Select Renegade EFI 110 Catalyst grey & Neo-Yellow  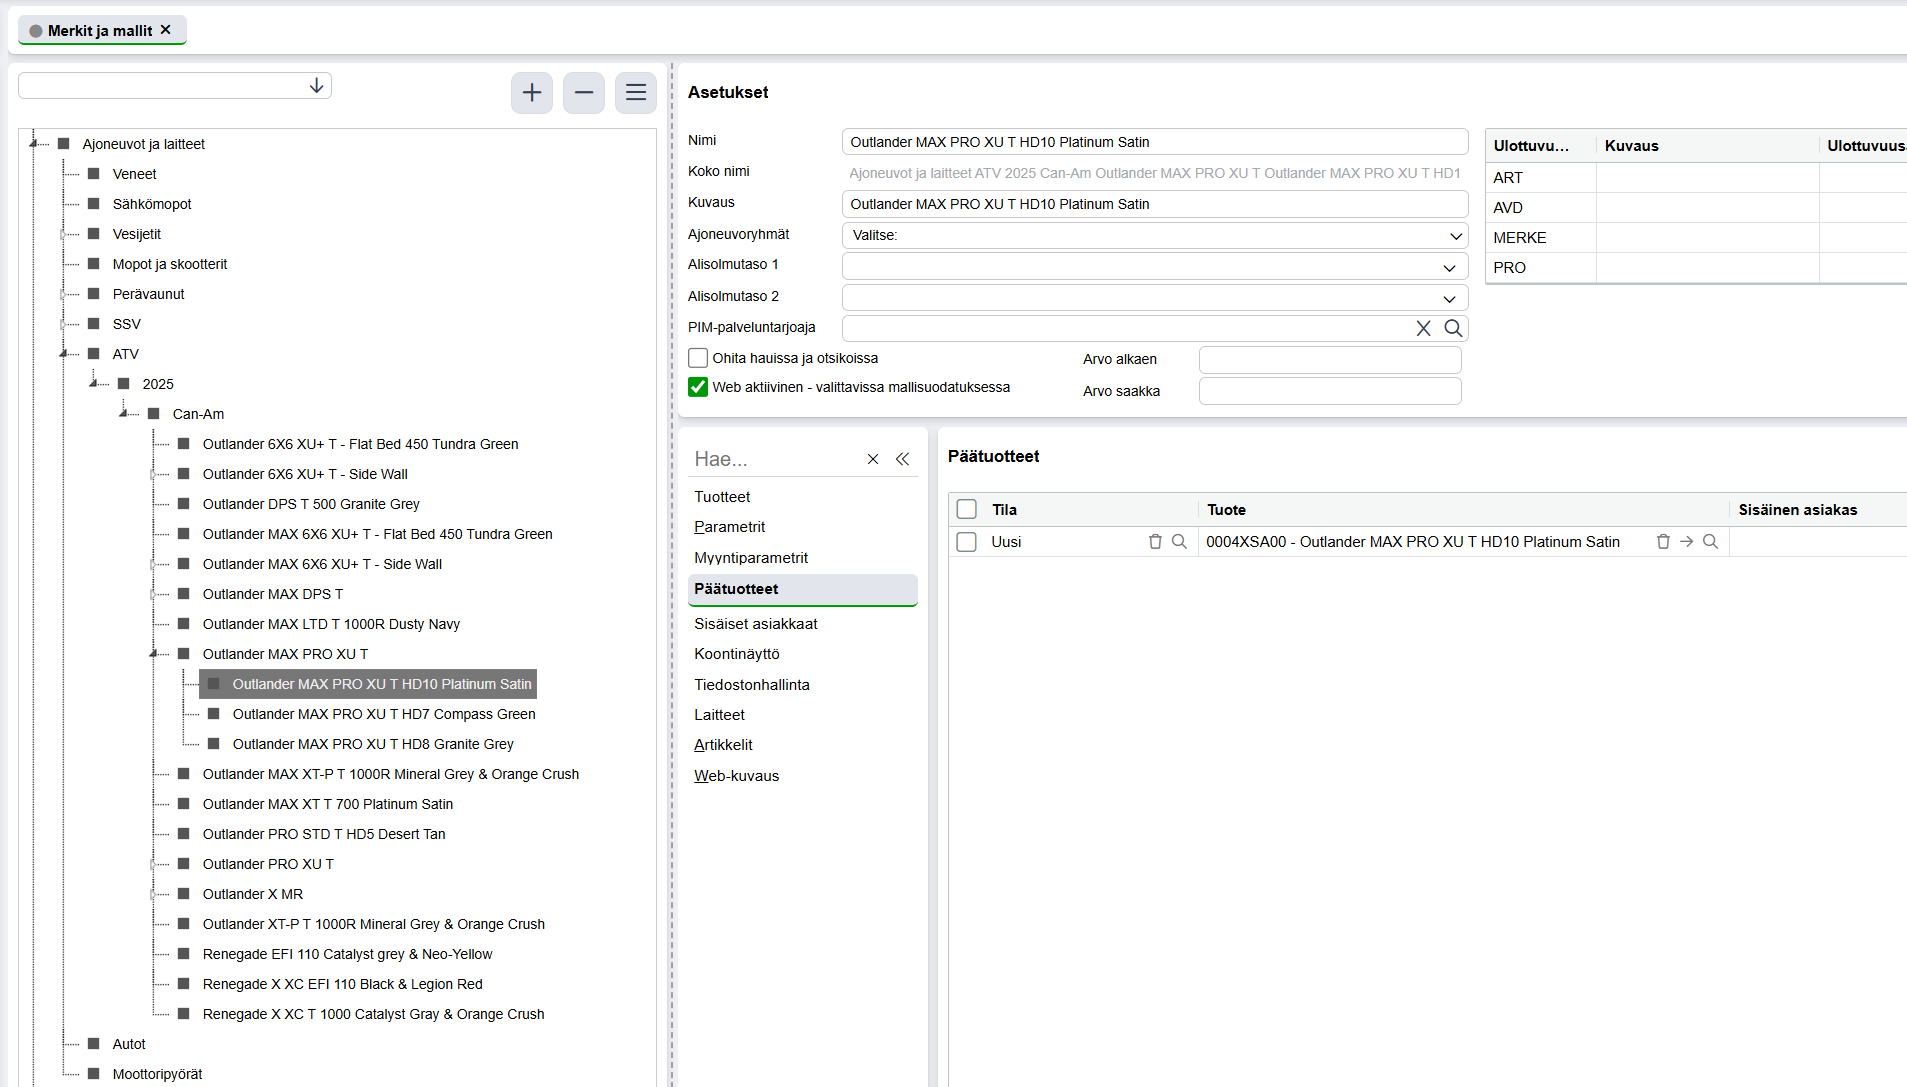click(x=347, y=954)
